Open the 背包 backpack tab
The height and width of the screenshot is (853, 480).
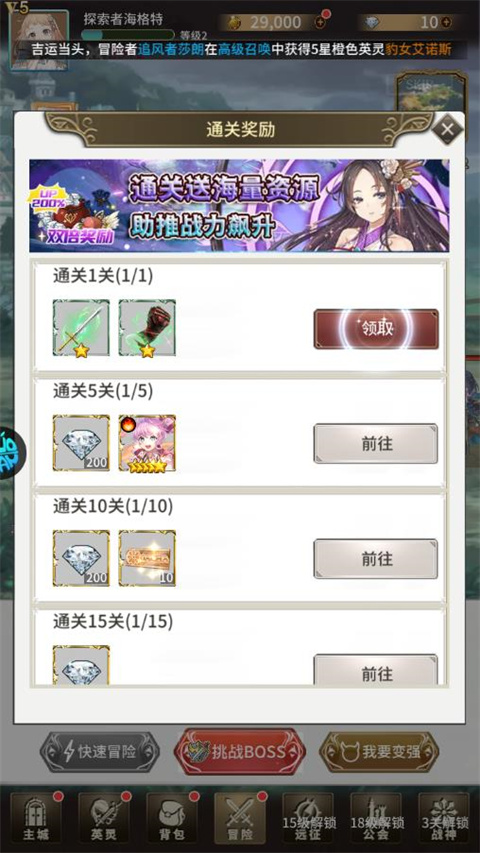point(173,819)
